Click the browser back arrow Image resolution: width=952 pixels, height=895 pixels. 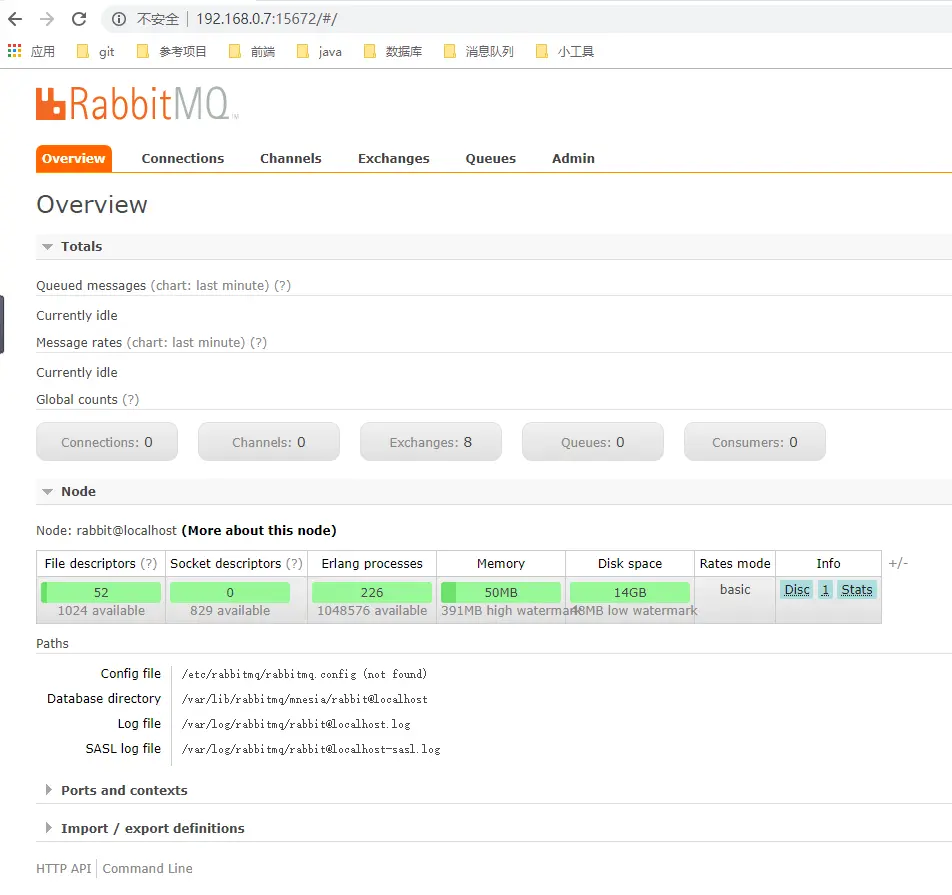point(15,19)
